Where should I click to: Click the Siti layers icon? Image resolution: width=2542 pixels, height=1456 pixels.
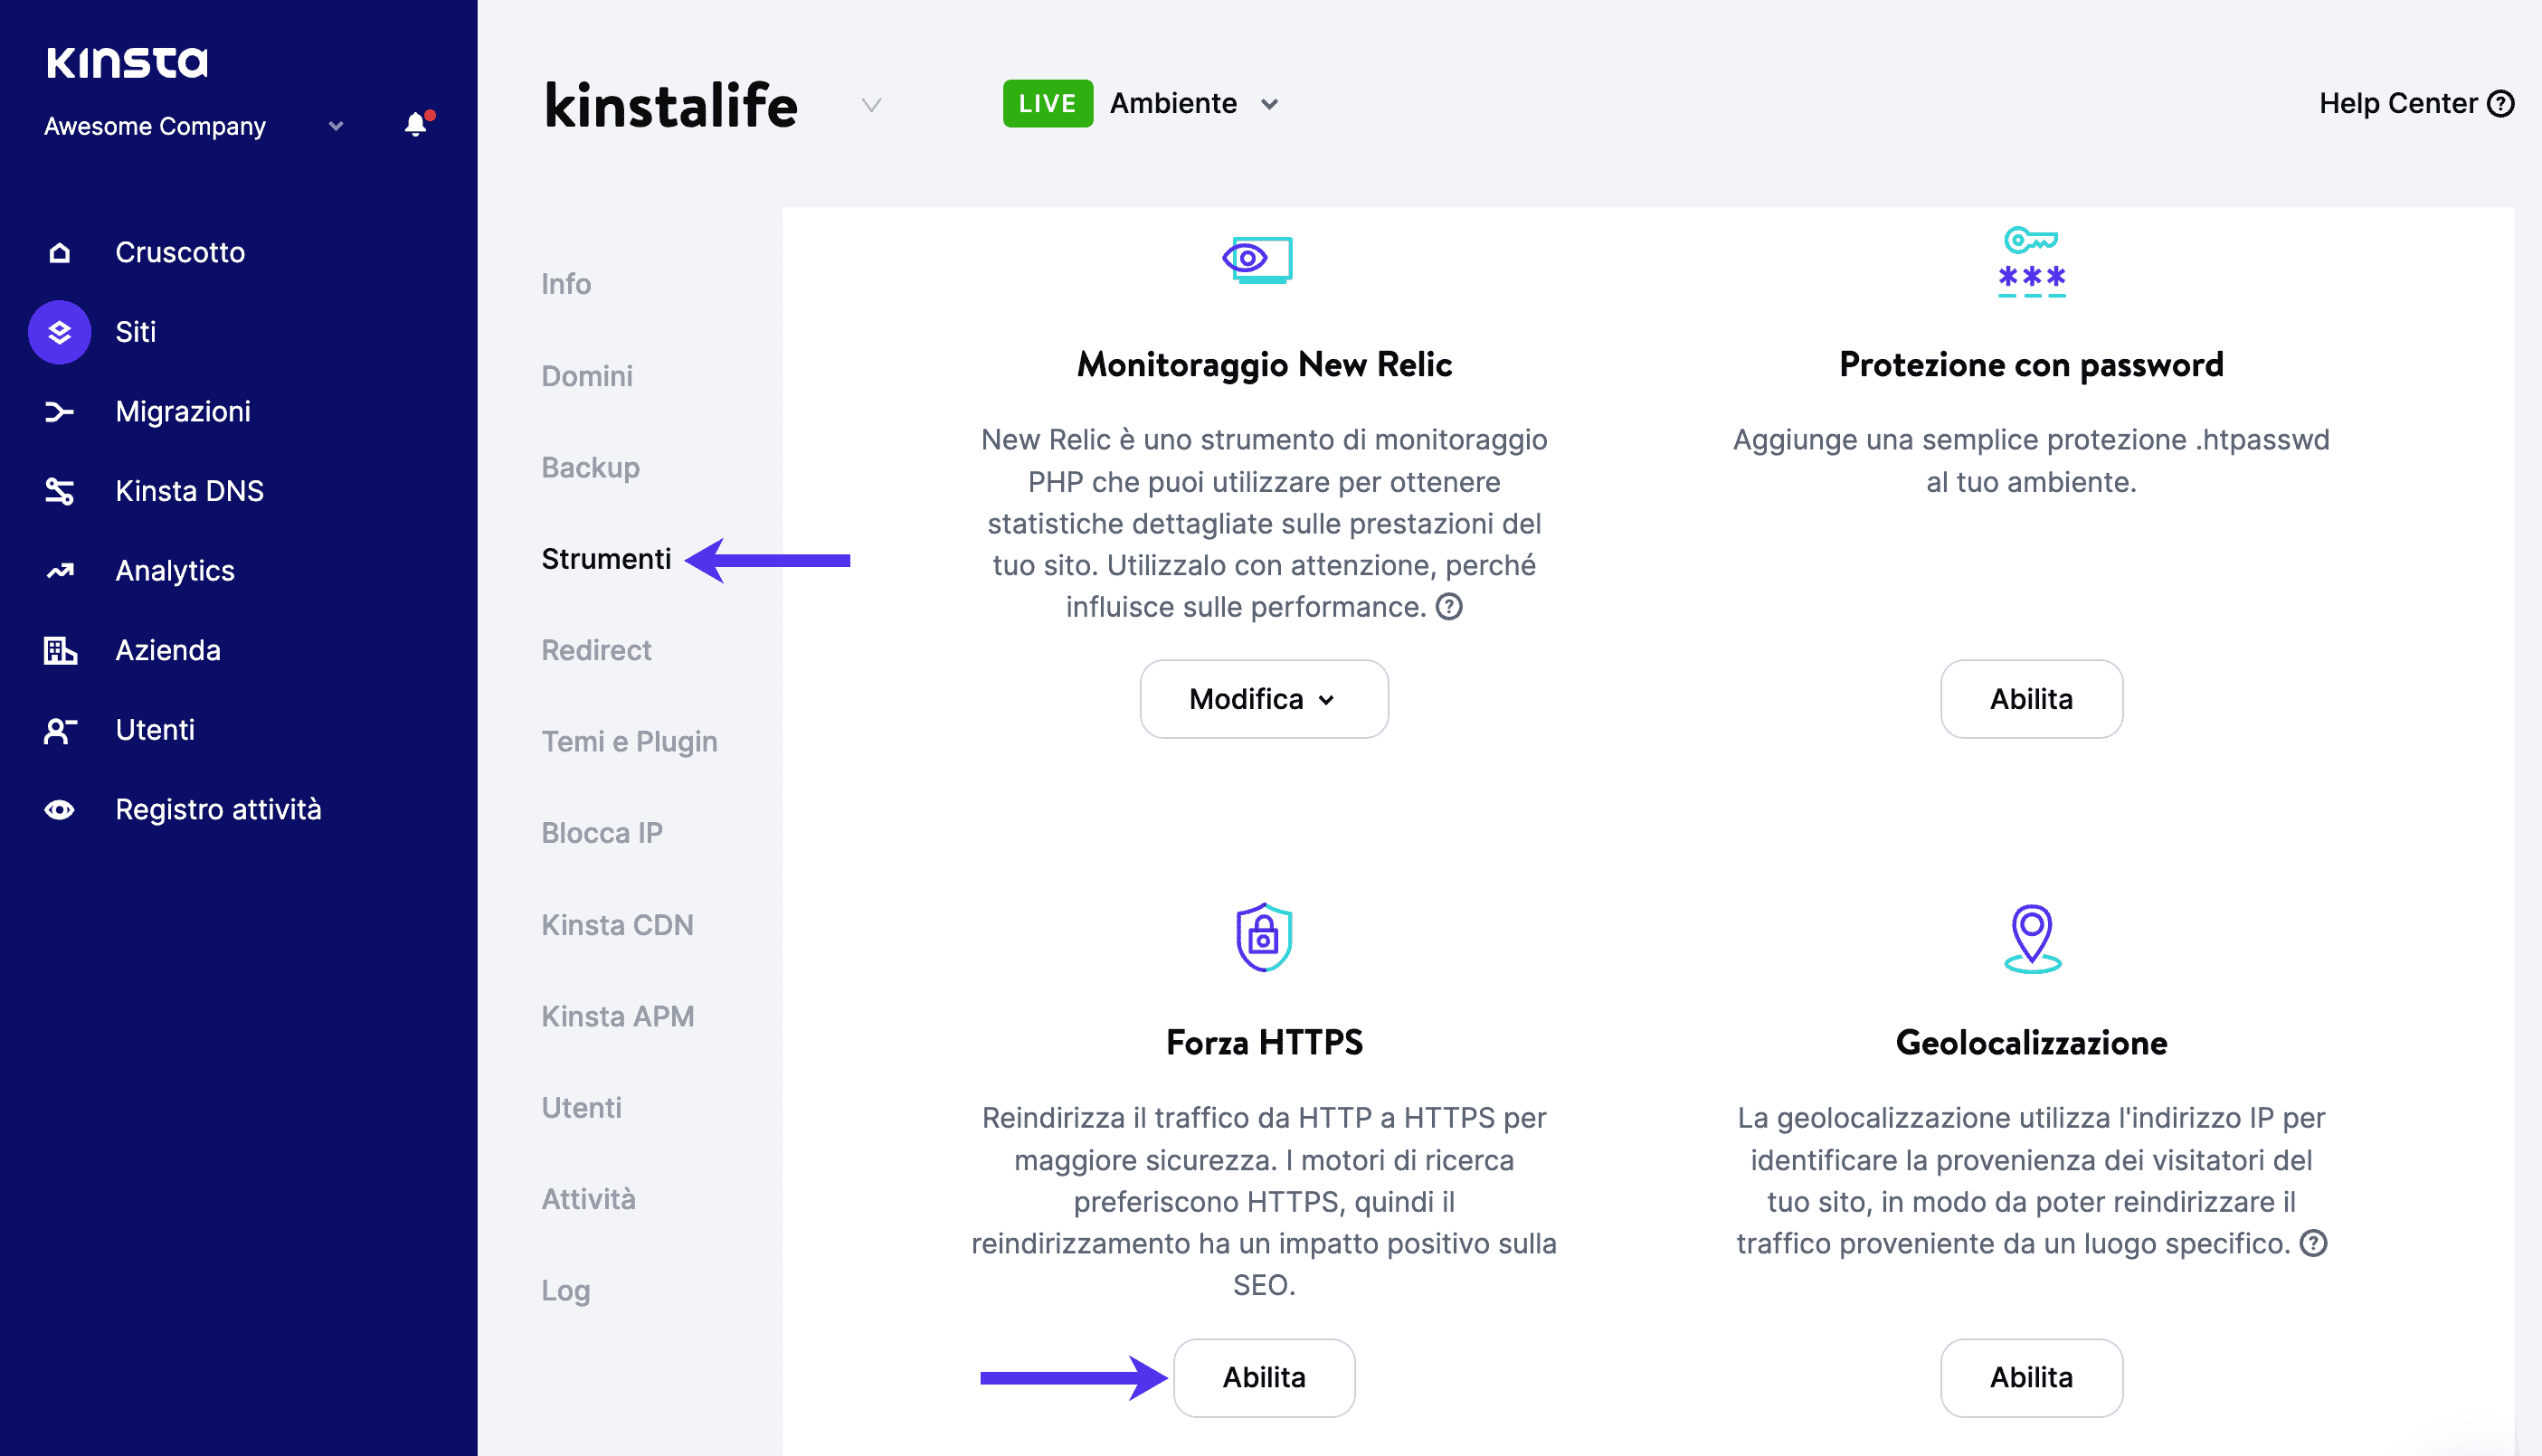coord(59,332)
